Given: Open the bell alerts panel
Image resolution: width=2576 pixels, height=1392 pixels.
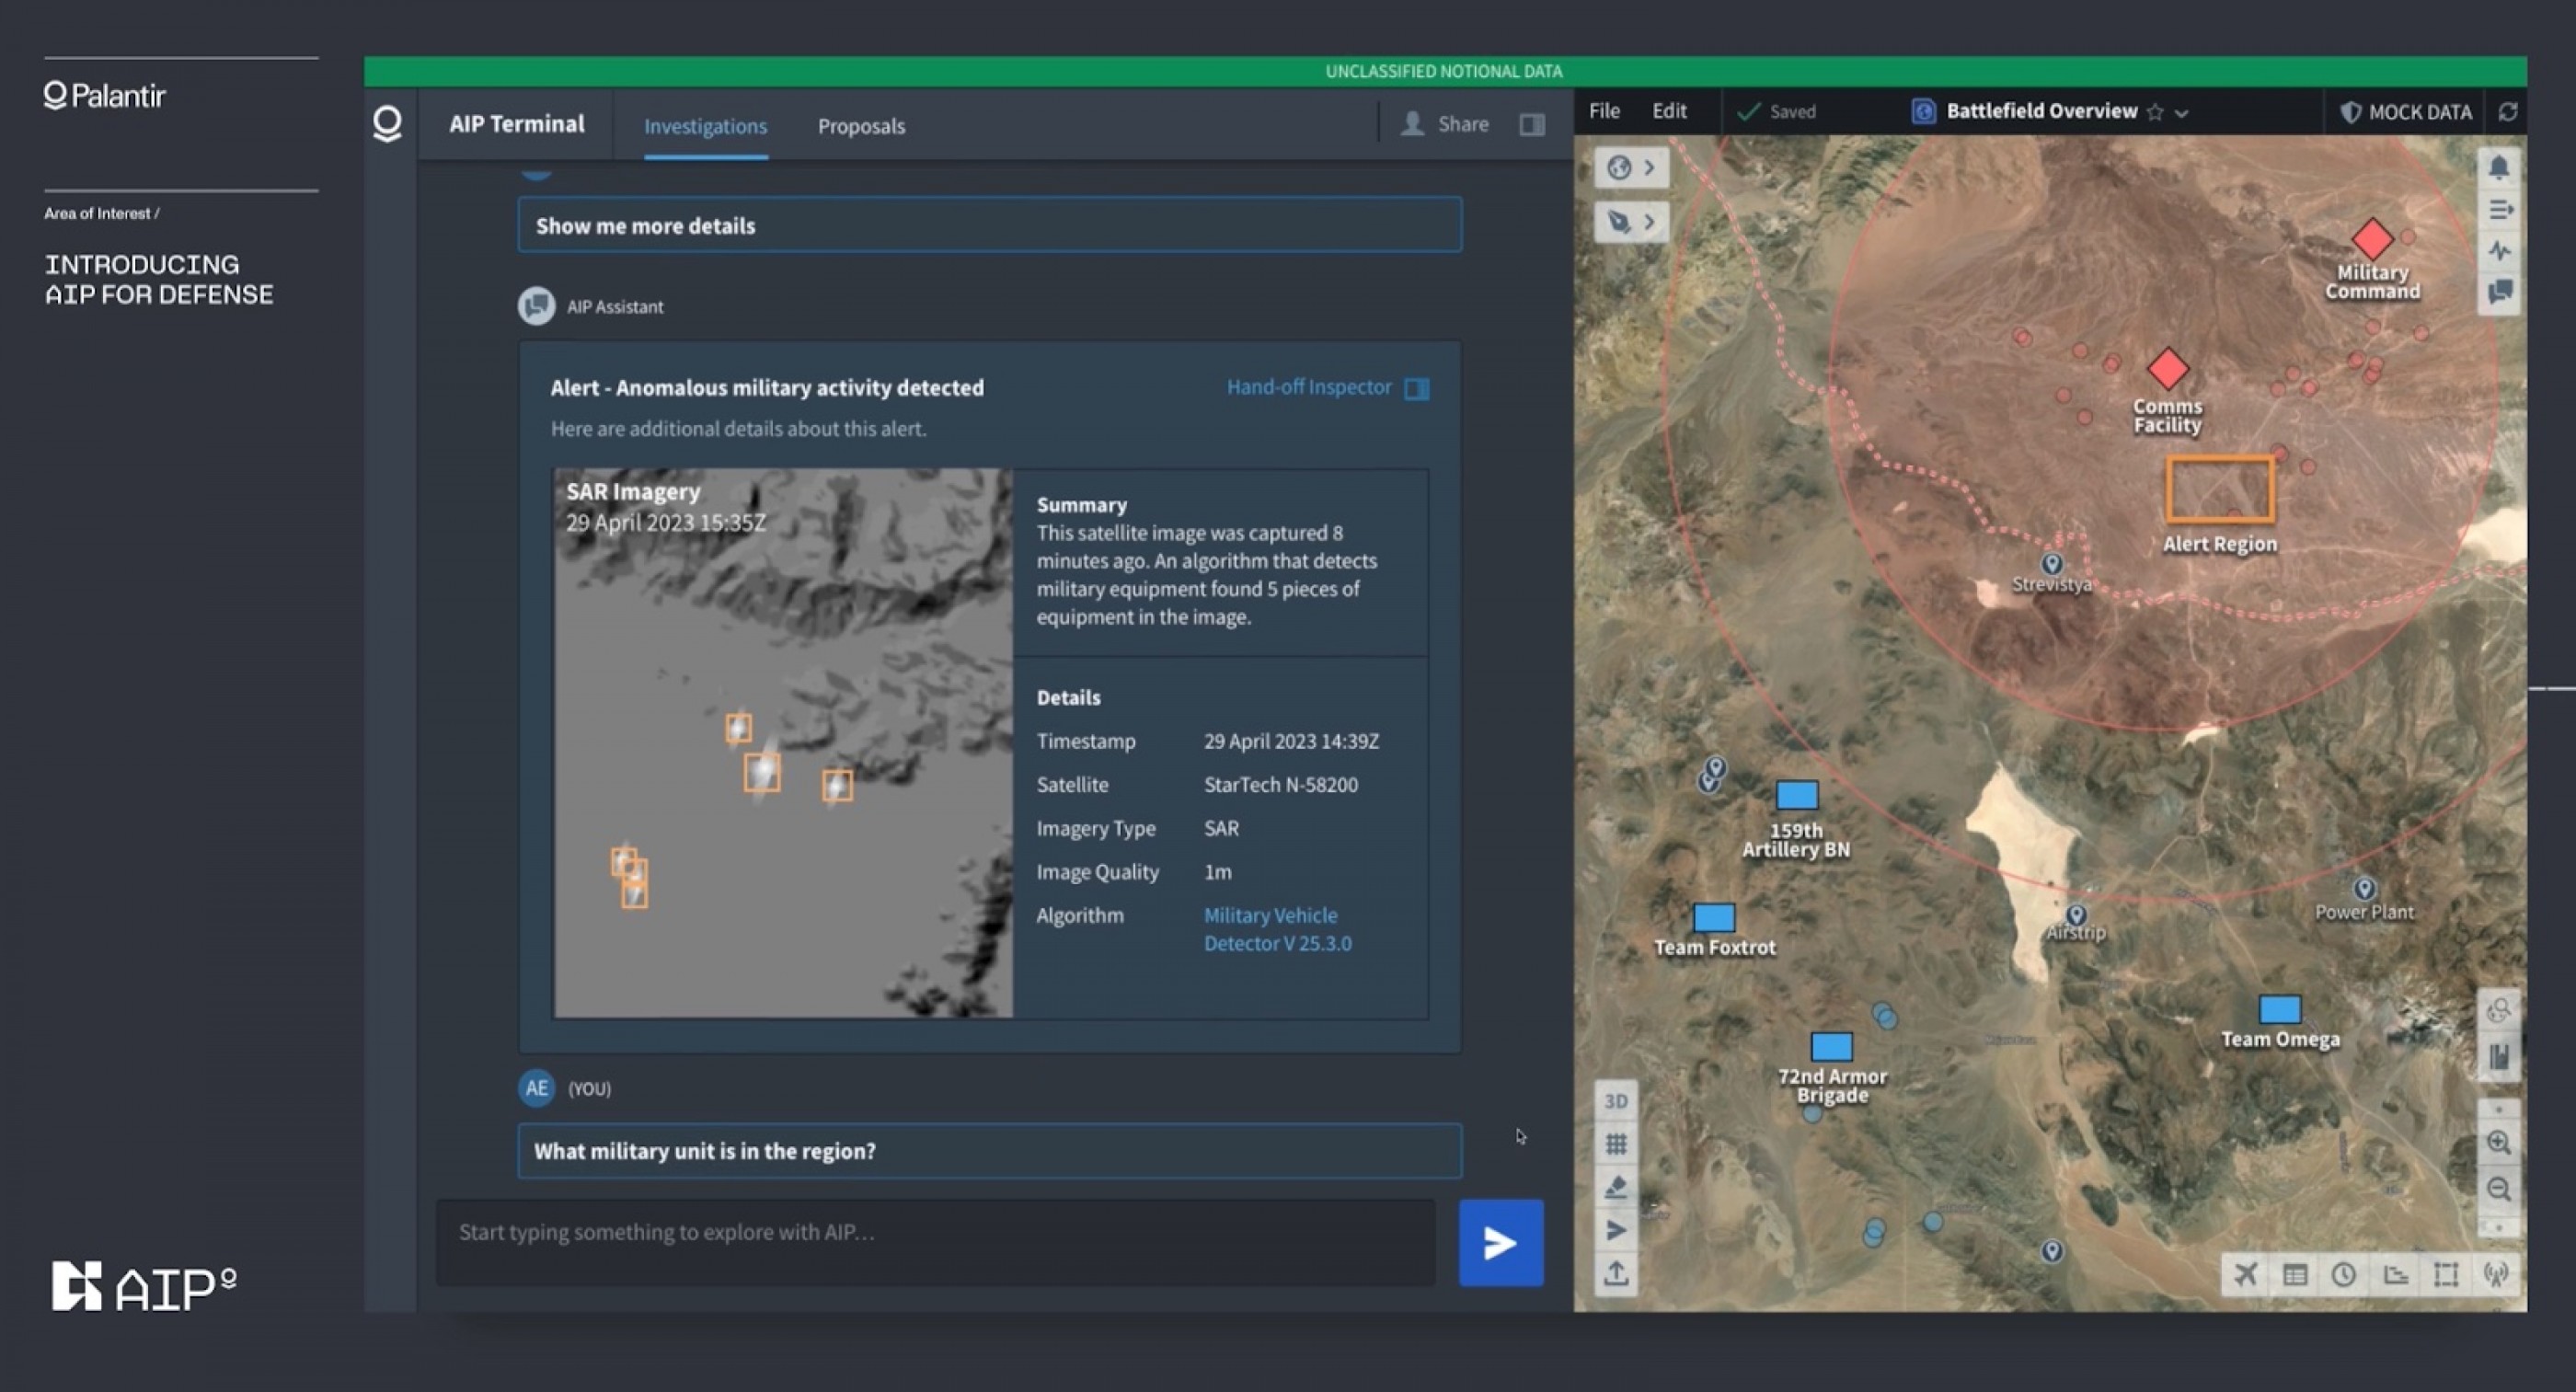Looking at the screenshot, I should (2499, 167).
